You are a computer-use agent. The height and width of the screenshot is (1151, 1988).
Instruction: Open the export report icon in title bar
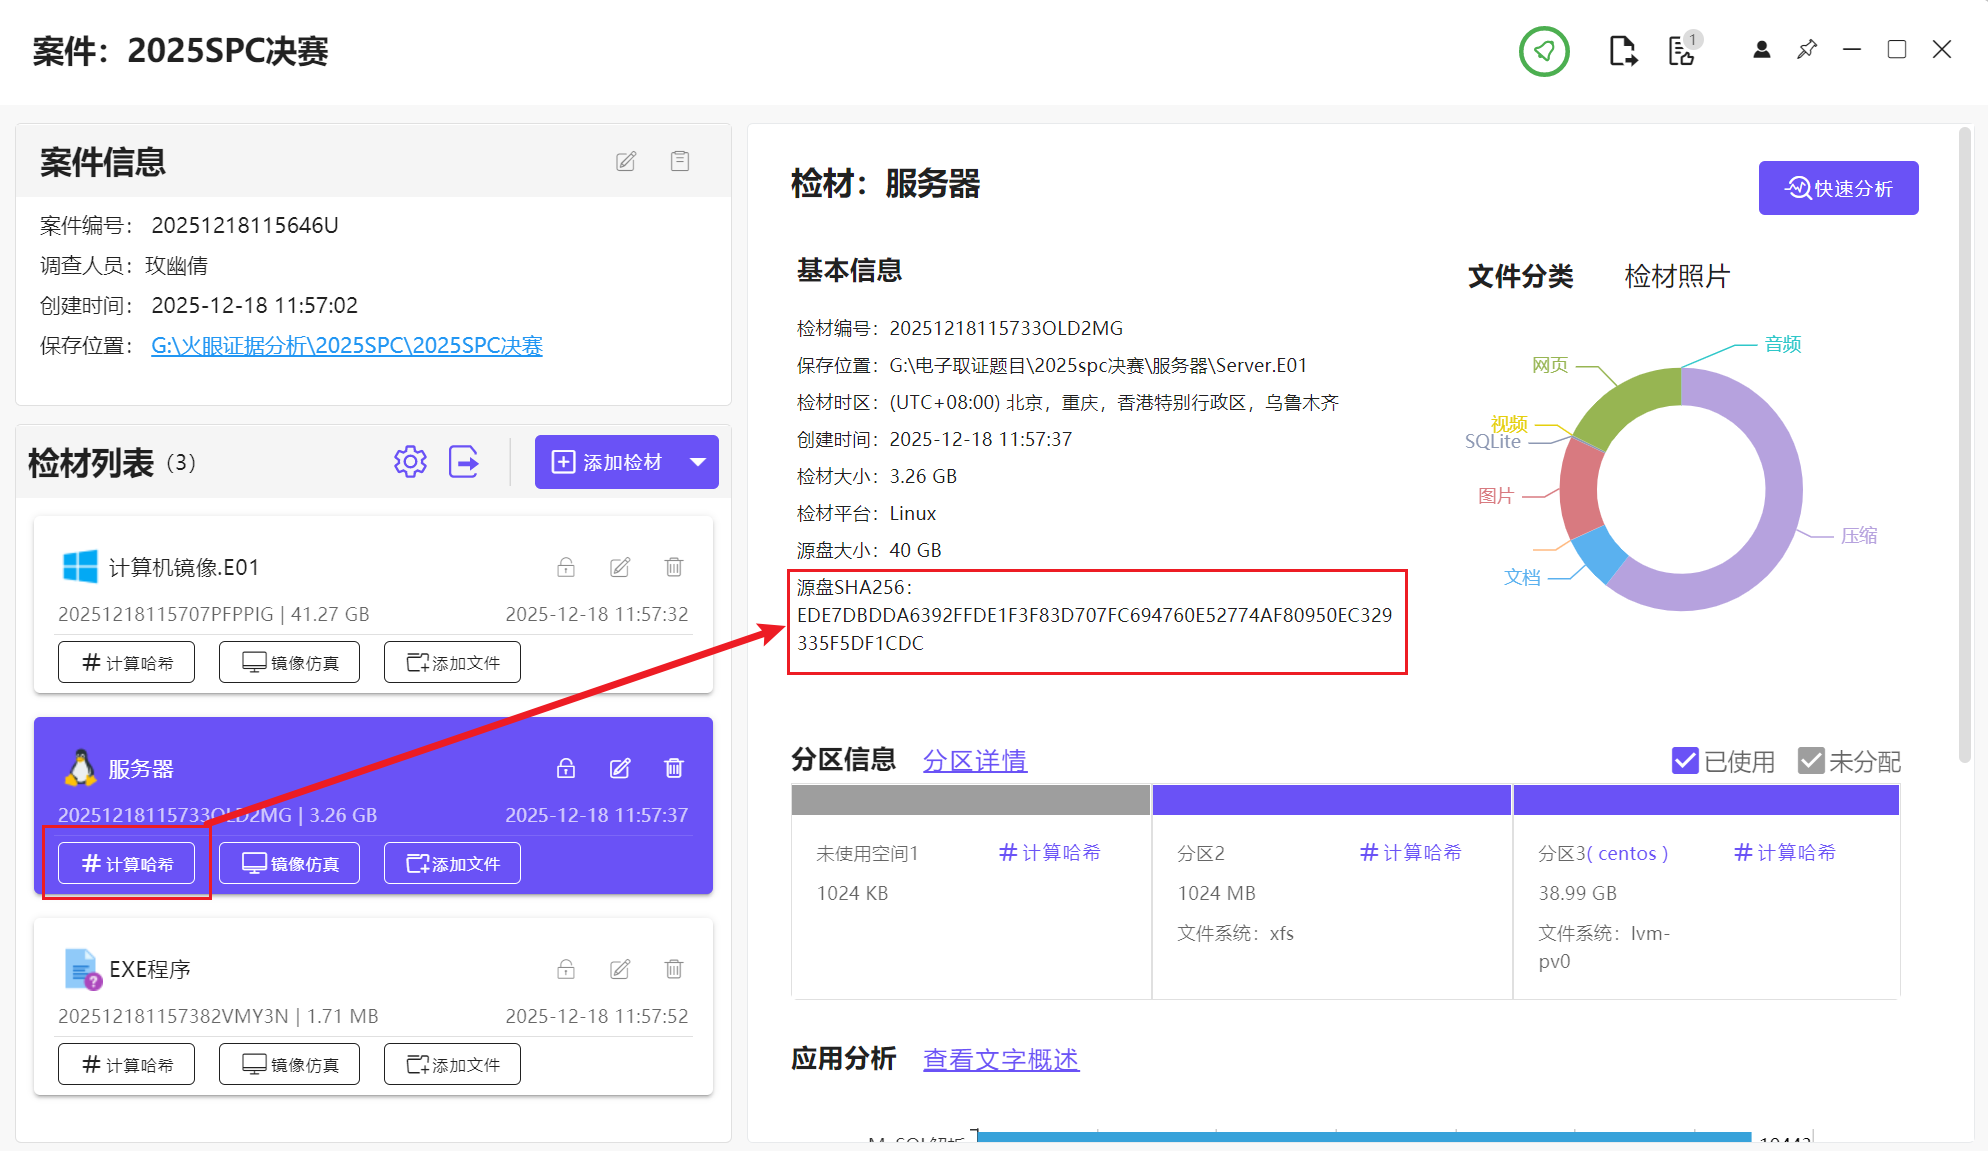pos(1622,50)
